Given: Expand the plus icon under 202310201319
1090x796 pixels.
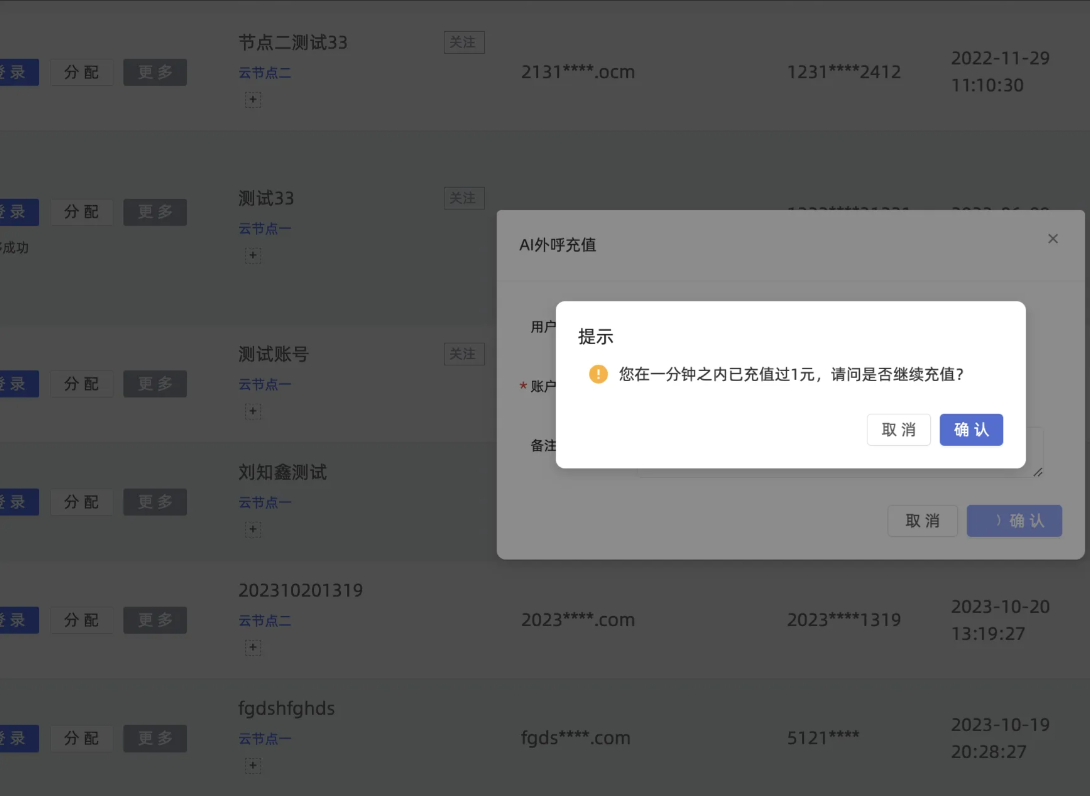Looking at the screenshot, I should click(253, 647).
